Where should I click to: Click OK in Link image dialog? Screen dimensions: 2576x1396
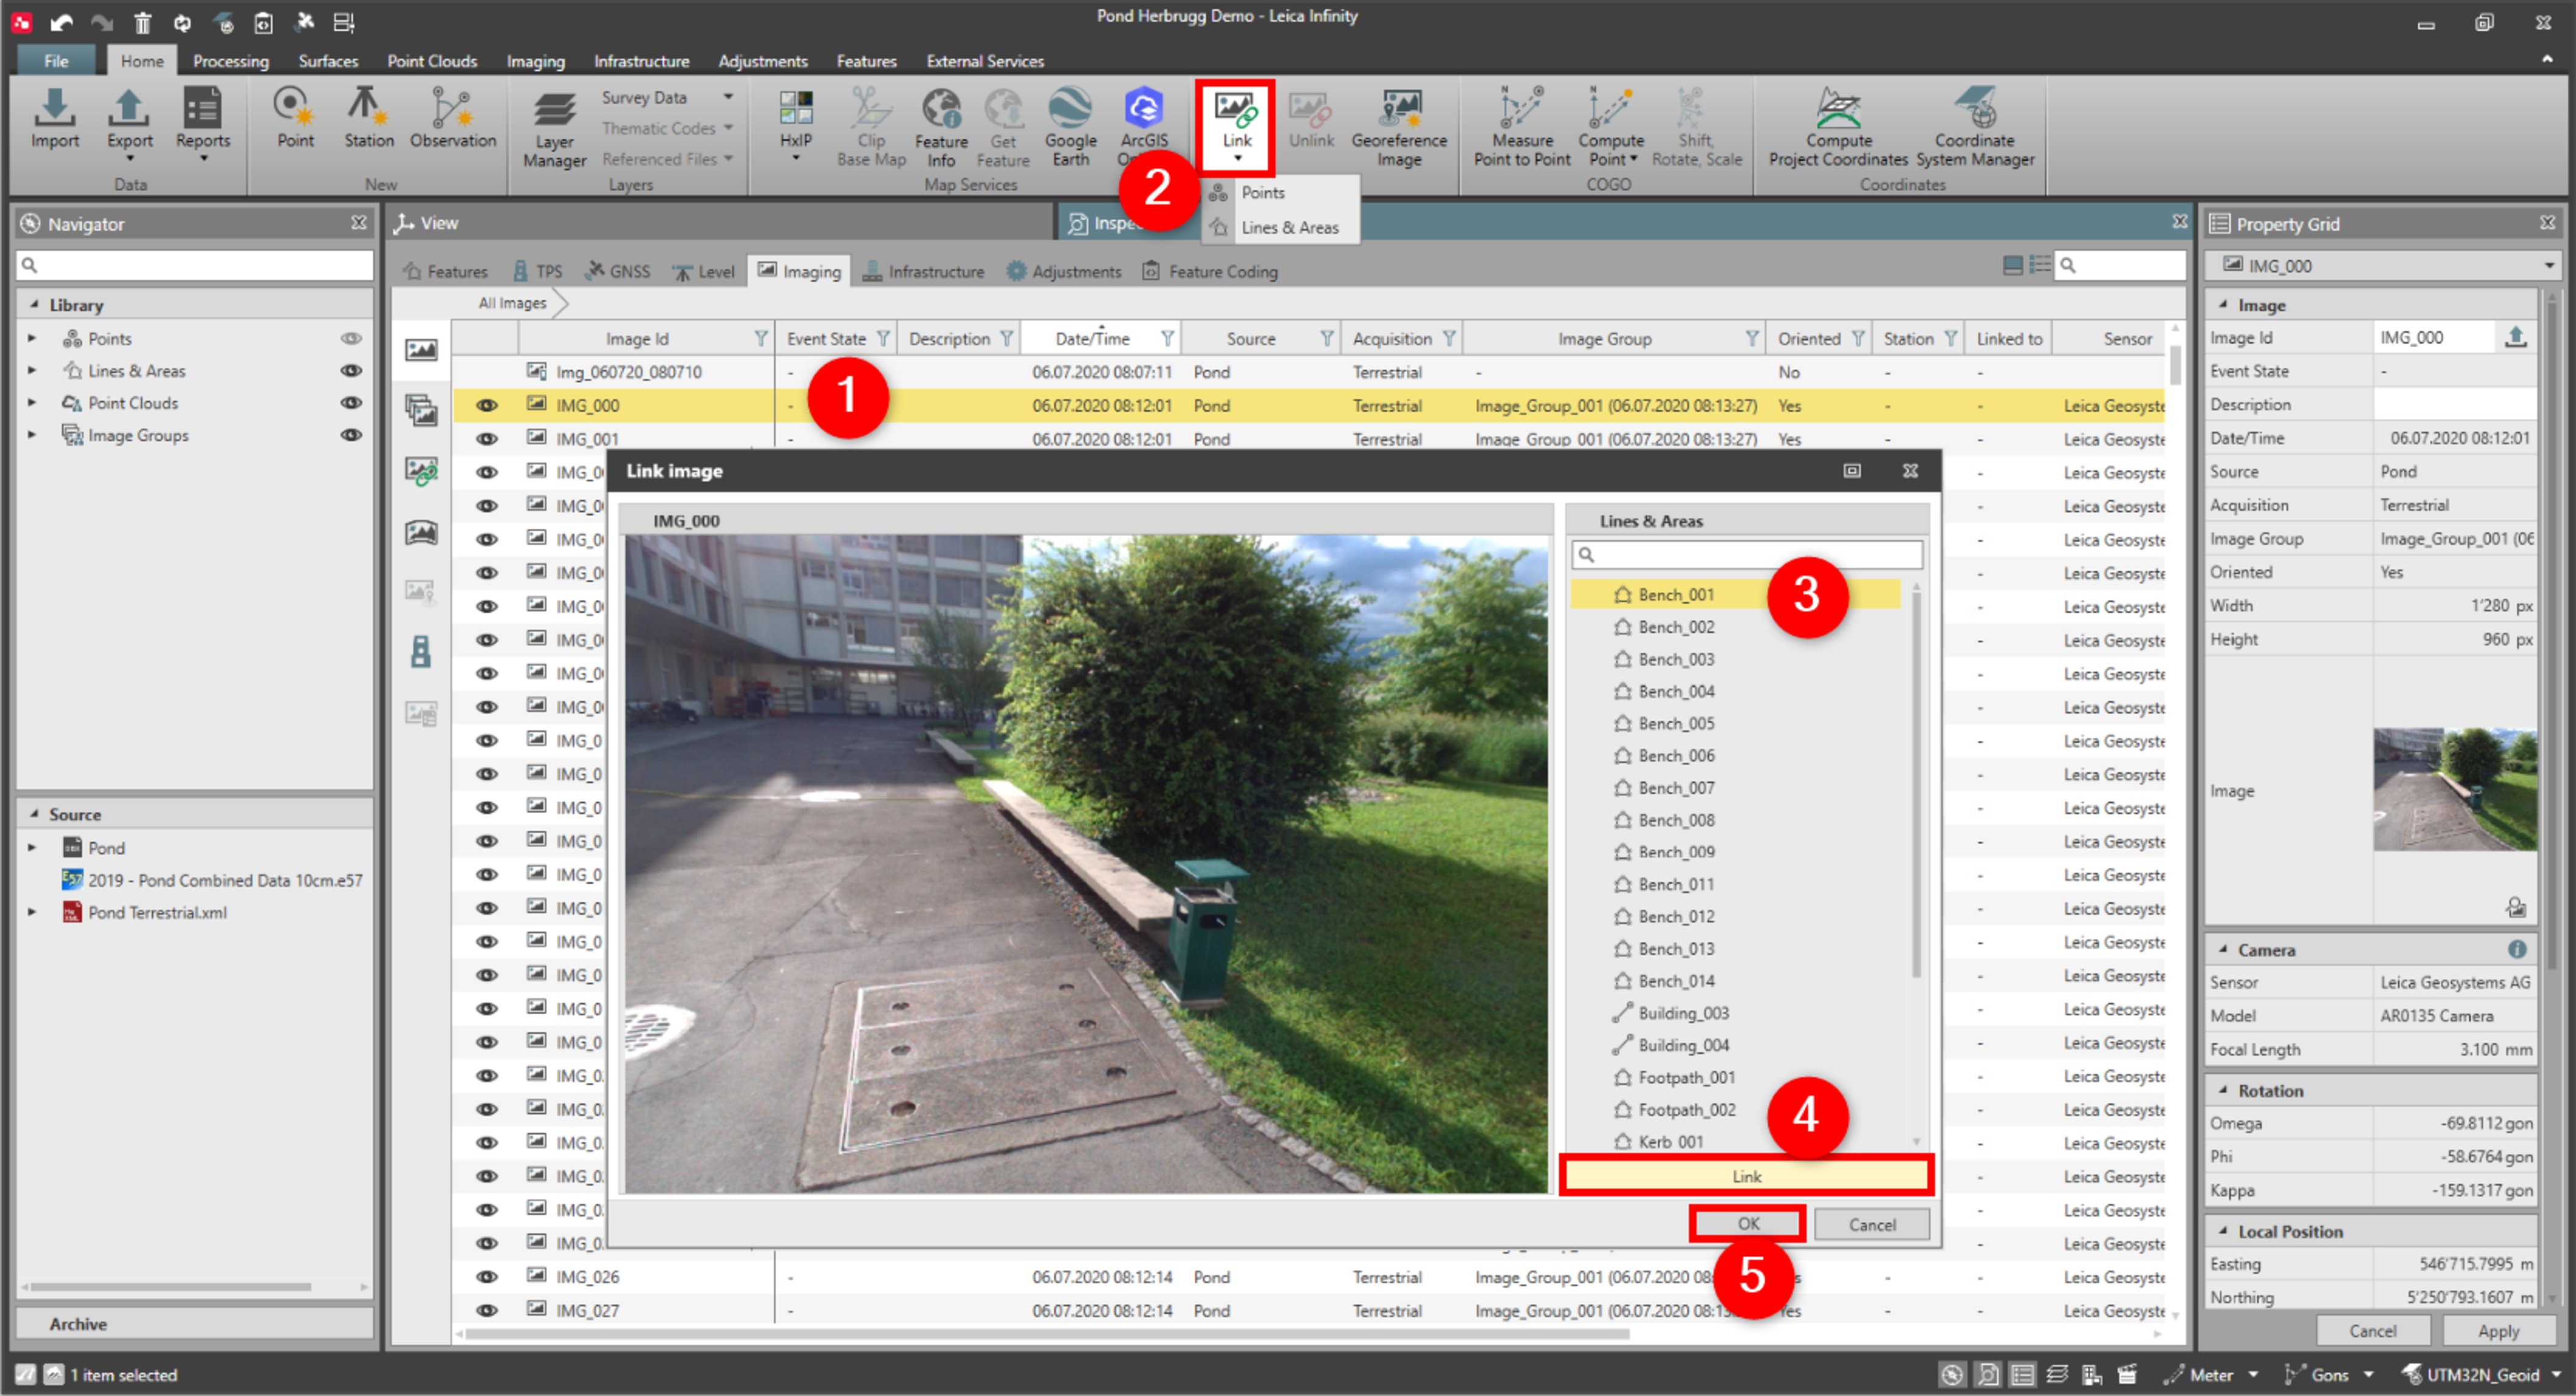[x=1748, y=1224]
